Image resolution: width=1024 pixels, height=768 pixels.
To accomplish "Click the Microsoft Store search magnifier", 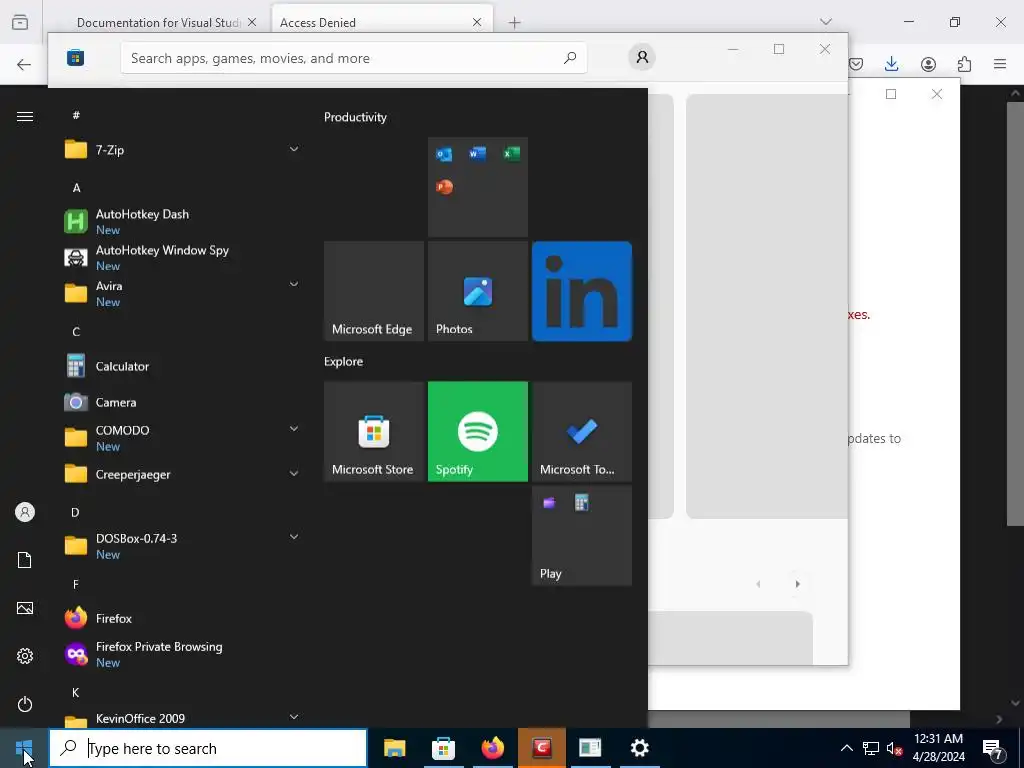I will point(570,57).
